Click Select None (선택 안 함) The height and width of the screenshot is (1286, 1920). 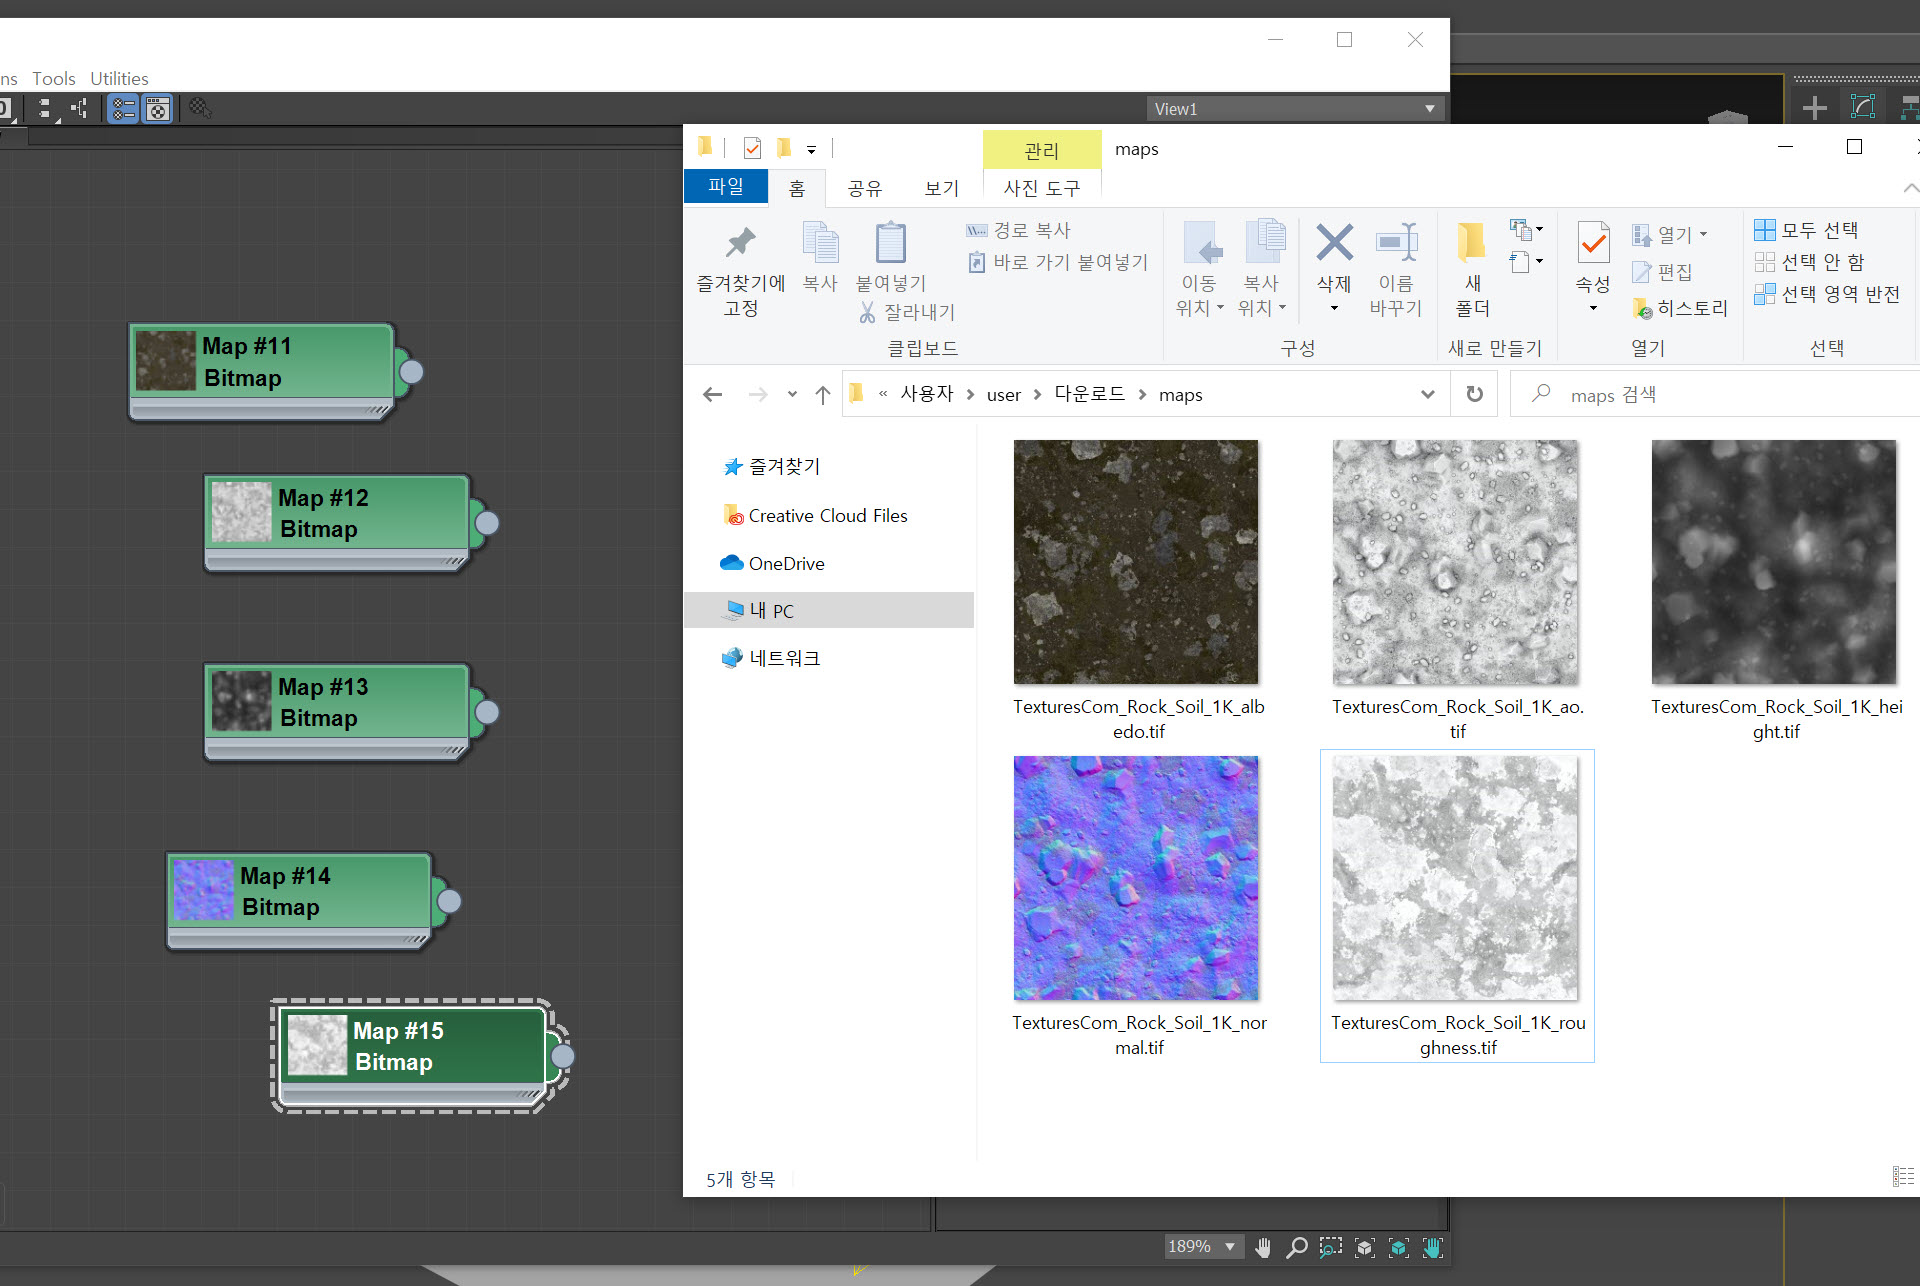point(1810,262)
